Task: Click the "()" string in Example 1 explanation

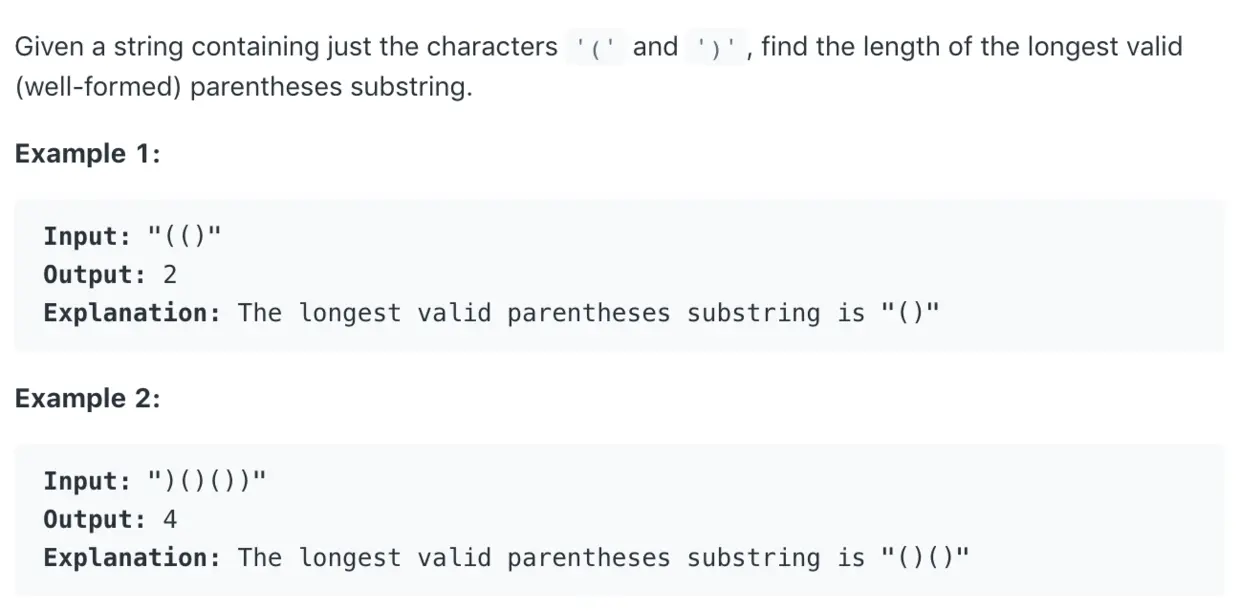Action: pyautogui.click(x=911, y=313)
